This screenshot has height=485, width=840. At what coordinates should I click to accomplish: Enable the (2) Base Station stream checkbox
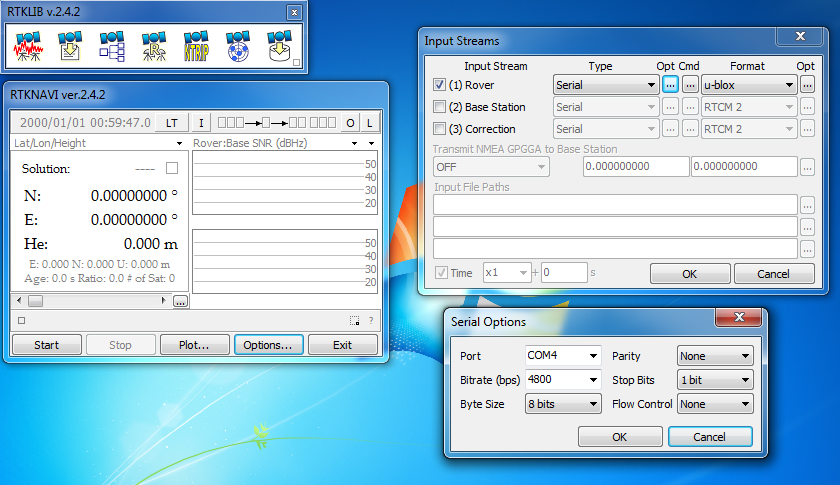coord(440,107)
